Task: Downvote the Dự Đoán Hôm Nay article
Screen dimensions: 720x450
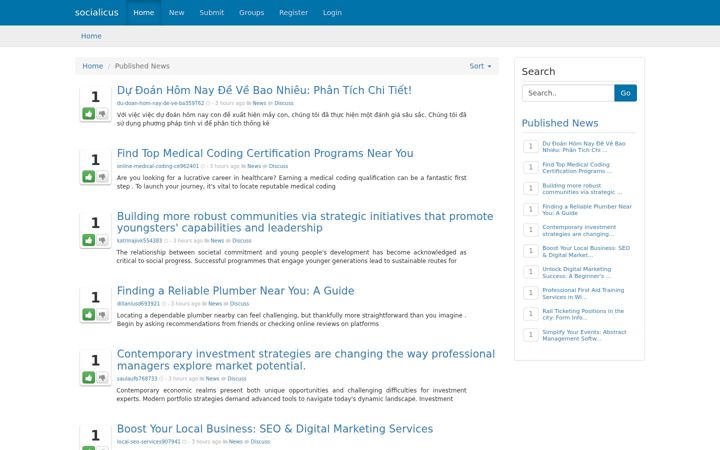Action: point(102,113)
